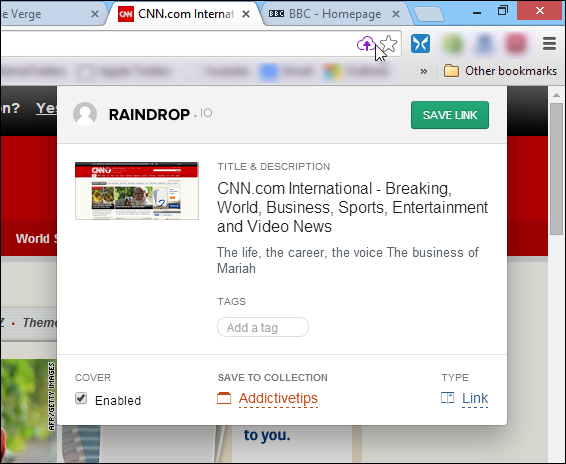Expand hidden bookmarks with the chevron

[x=423, y=71]
